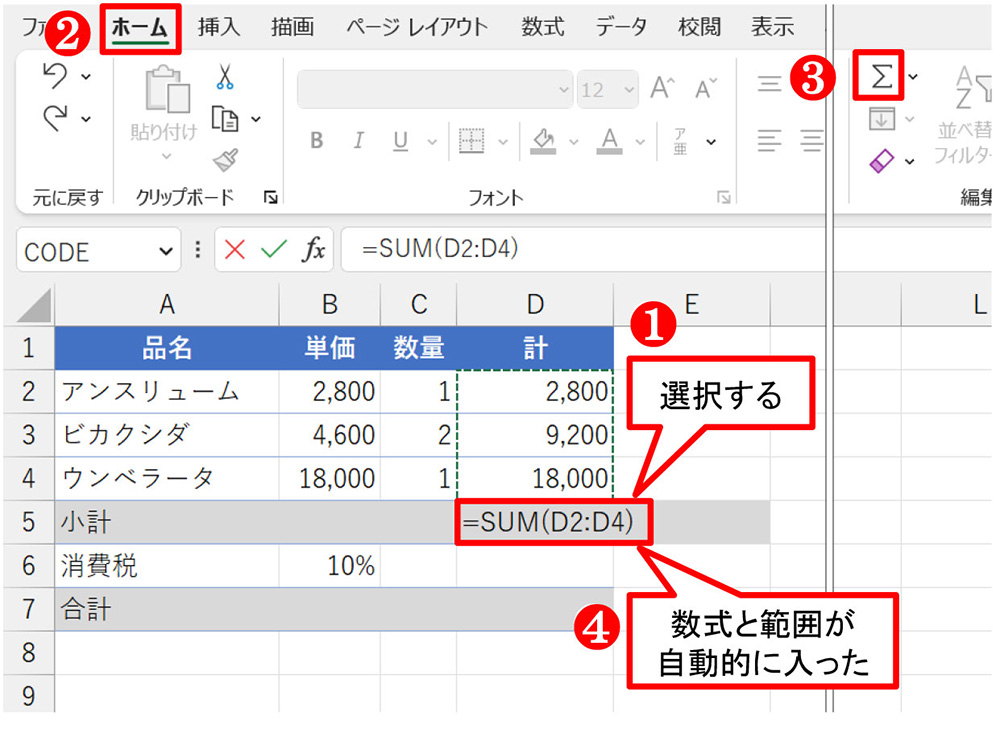Click the Clear eraser icon
The width and height of the screenshot is (1000, 729).
(881, 161)
